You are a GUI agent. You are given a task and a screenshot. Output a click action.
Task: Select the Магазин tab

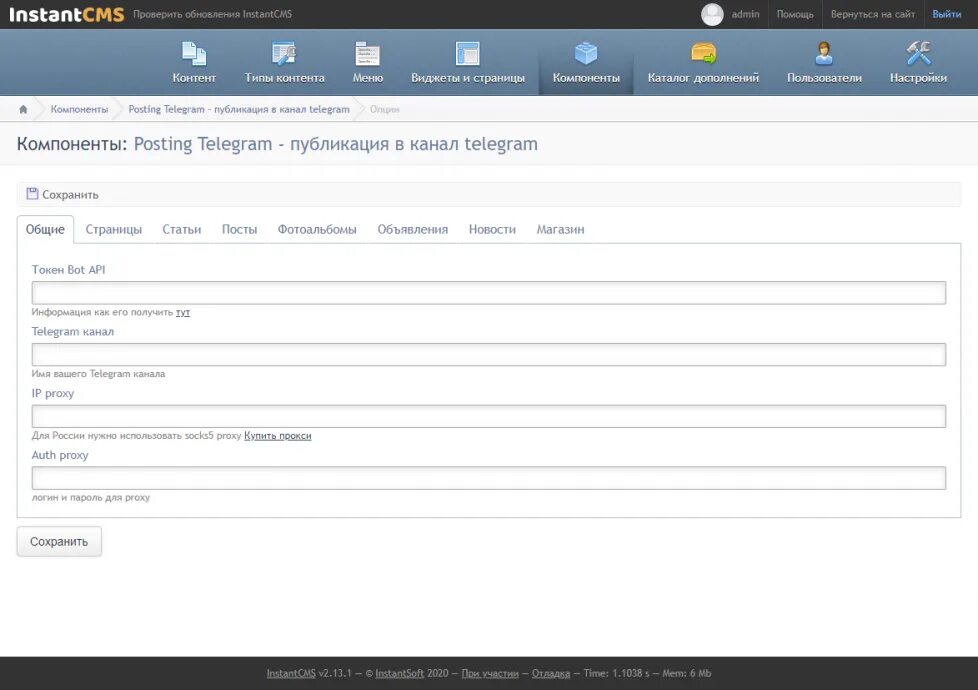coord(560,230)
